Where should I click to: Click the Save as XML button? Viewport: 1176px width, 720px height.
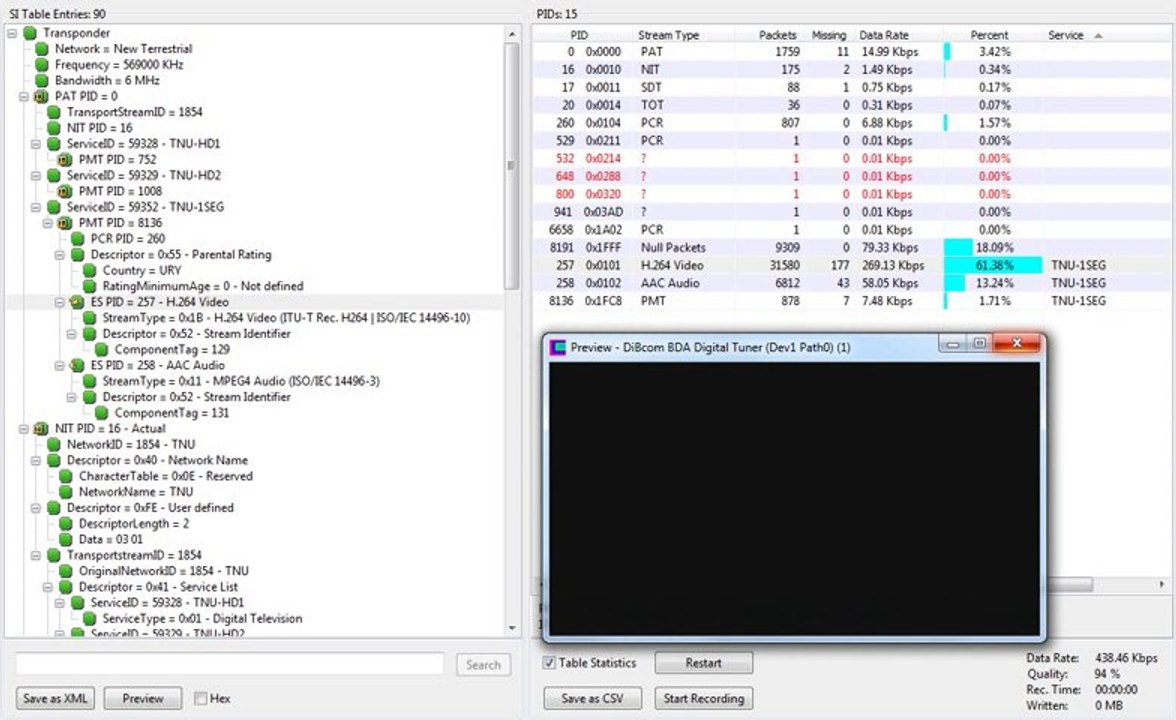click(55, 698)
